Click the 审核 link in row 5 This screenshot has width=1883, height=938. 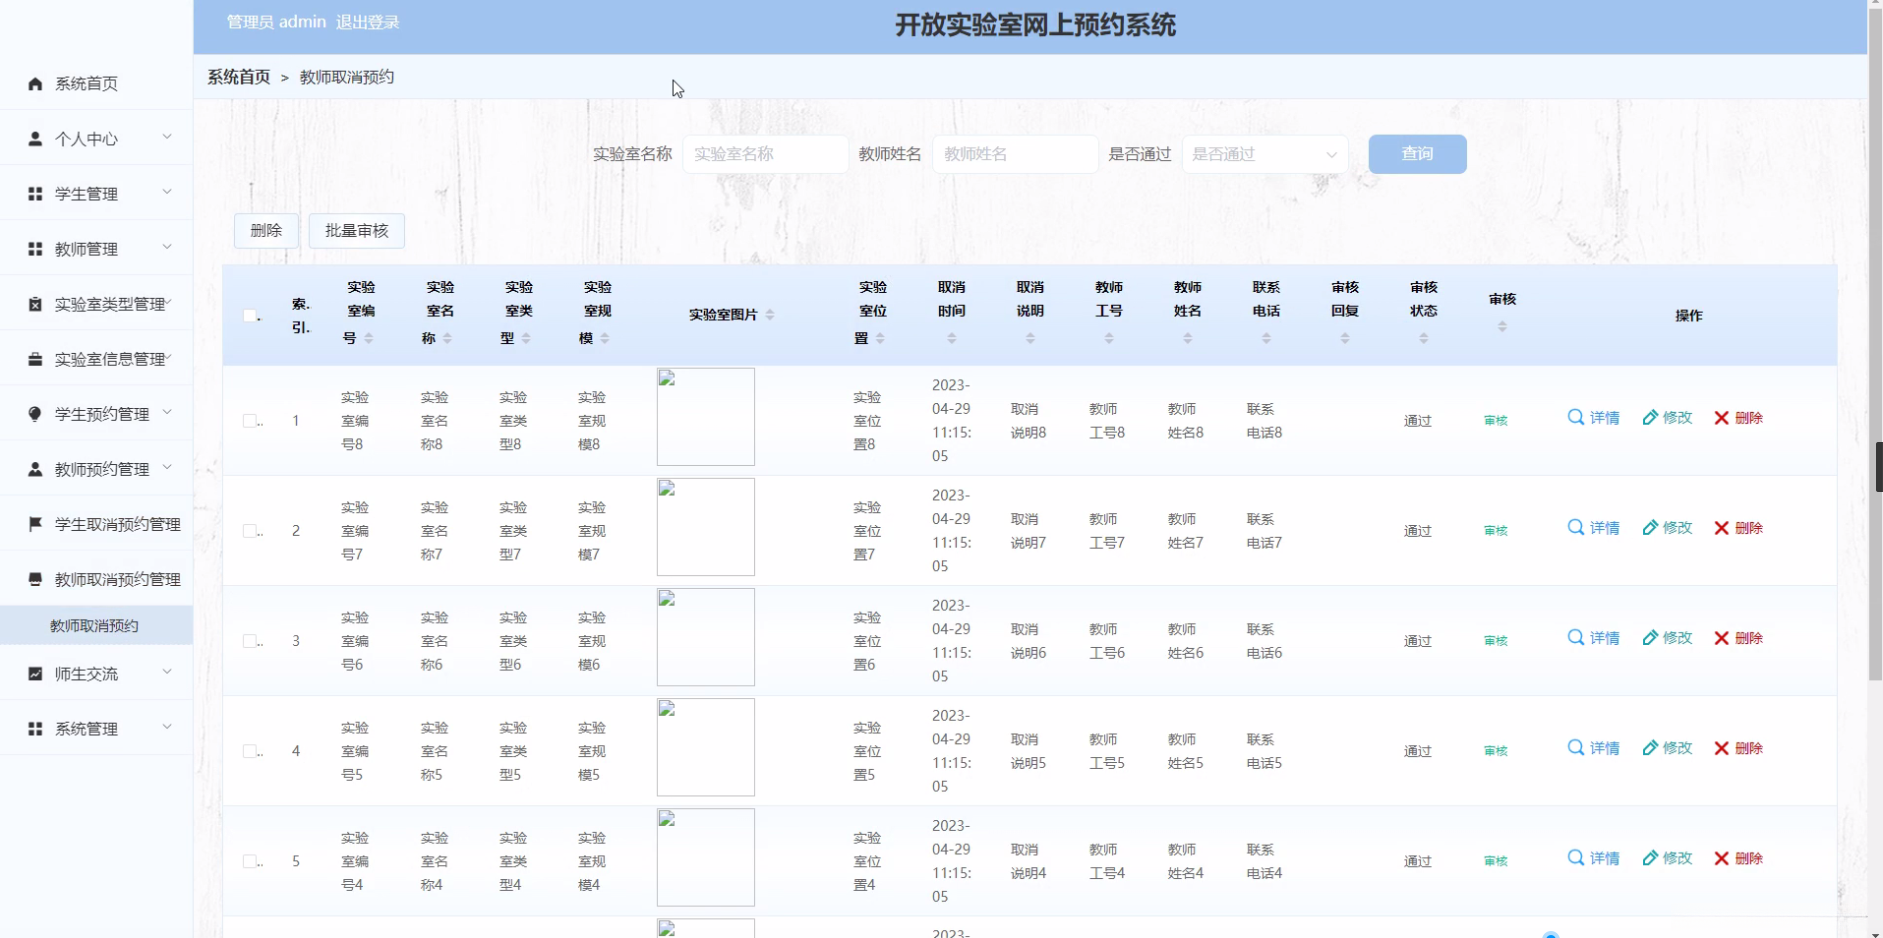(1496, 861)
